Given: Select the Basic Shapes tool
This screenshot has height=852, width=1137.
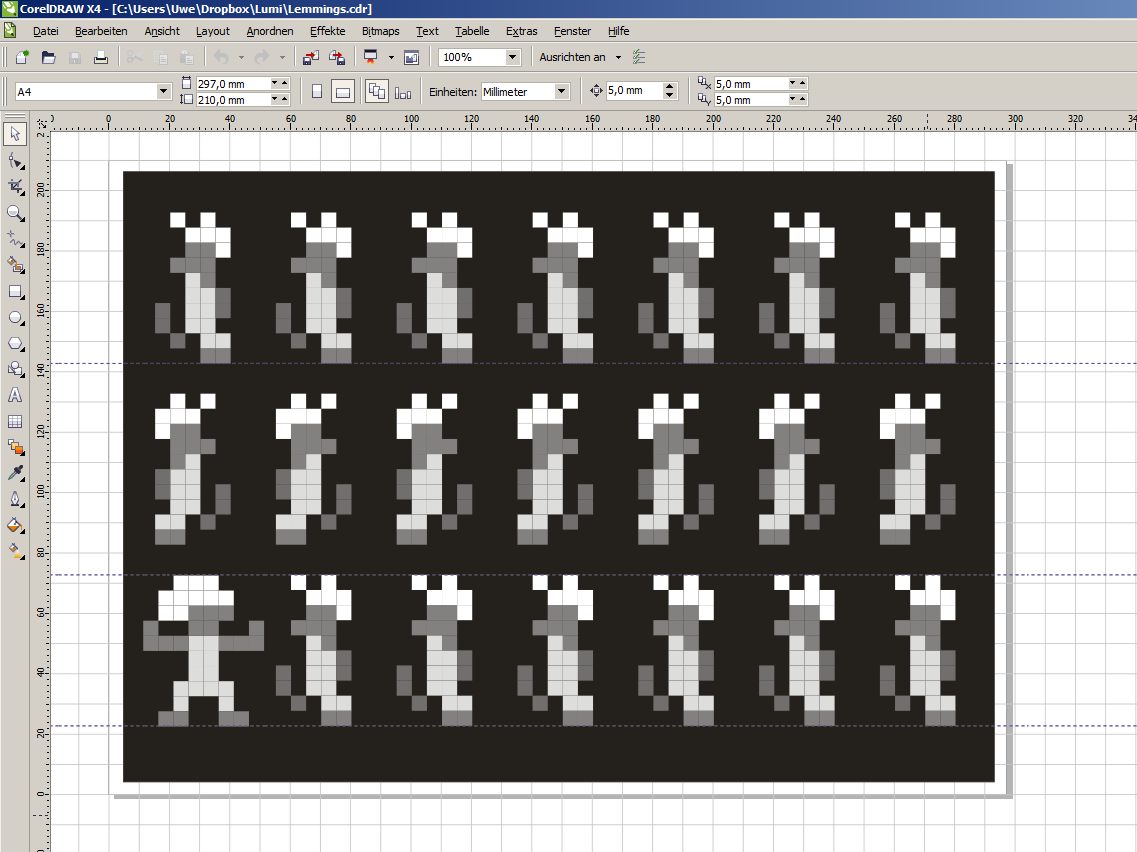Looking at the screenshot, I should 15,369.
